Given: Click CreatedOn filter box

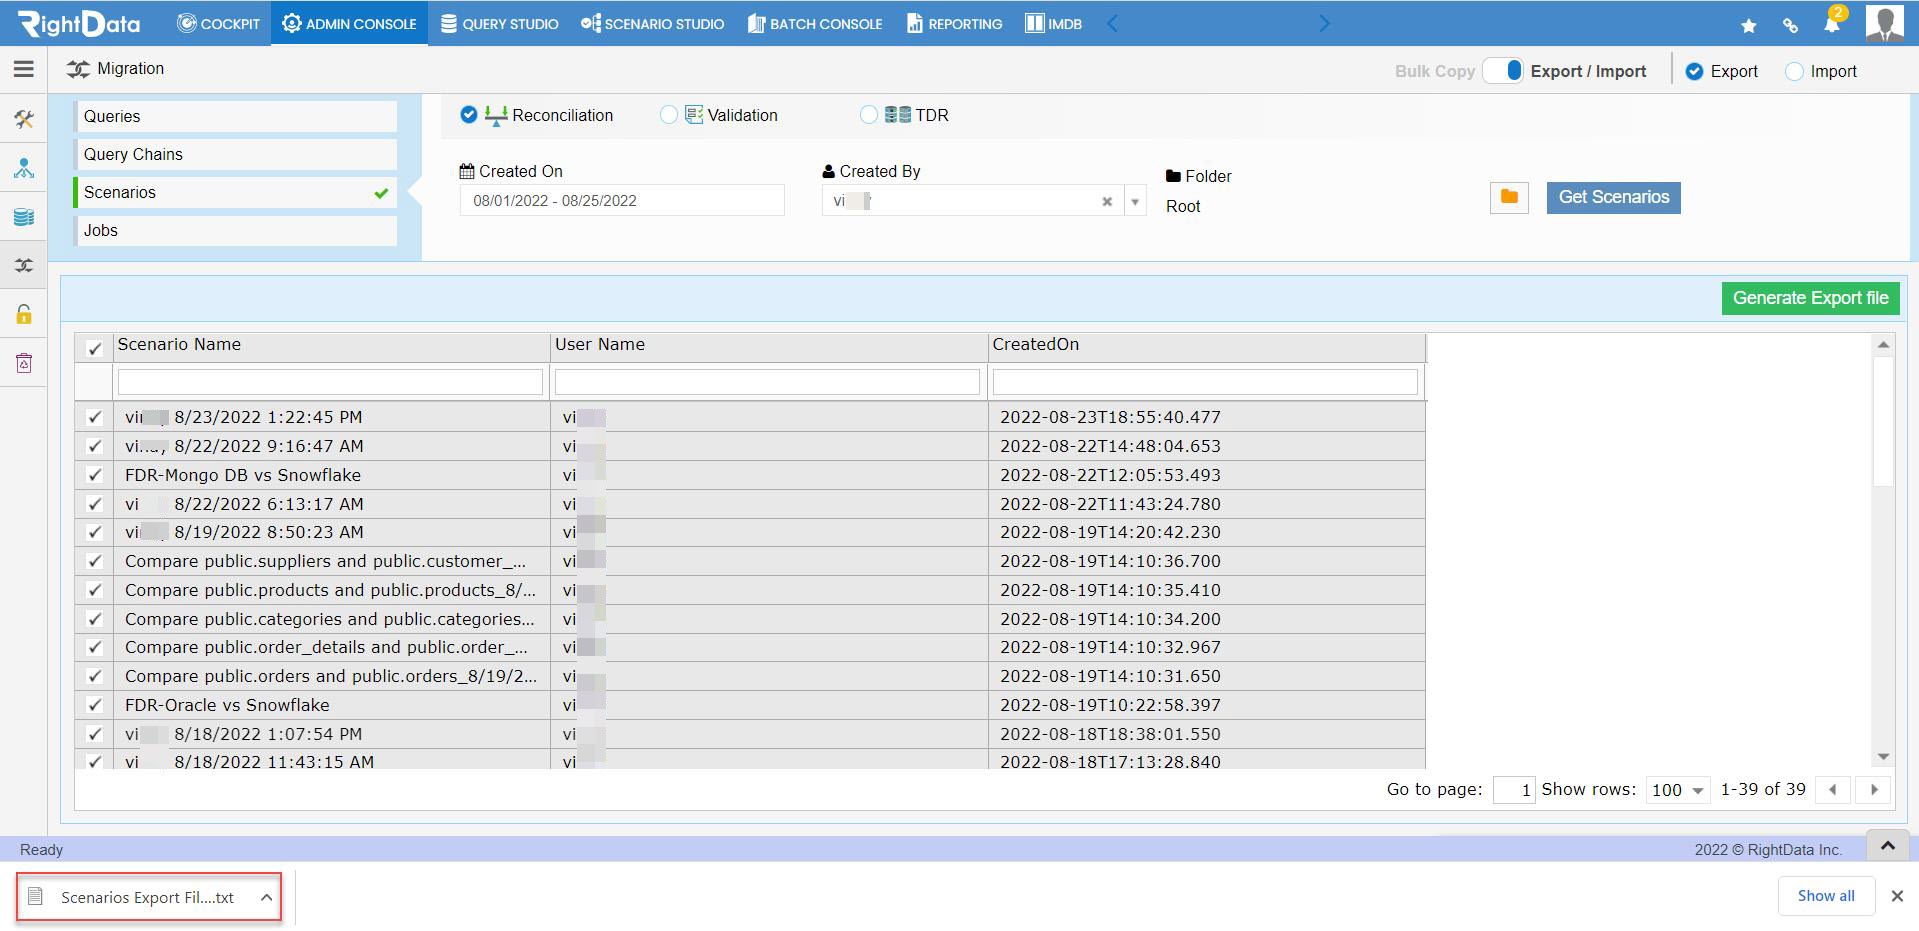Looking at the screenshot, I should coord(1205,382).
